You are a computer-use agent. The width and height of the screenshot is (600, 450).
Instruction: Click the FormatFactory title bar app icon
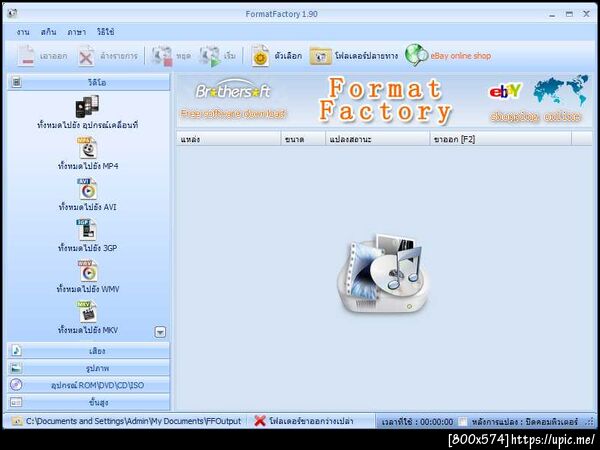12,13
